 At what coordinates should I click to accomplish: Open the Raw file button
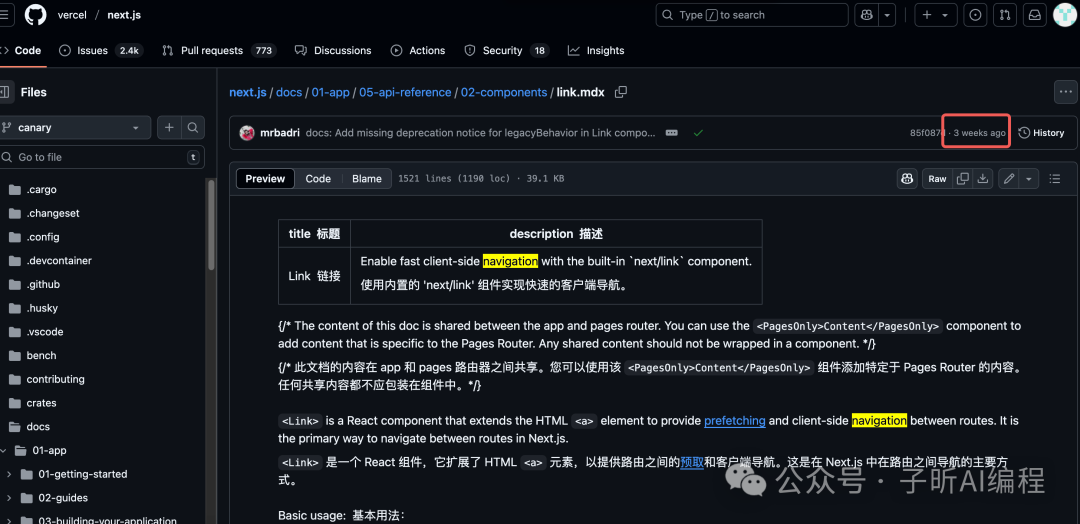click(x=937, y=178)
